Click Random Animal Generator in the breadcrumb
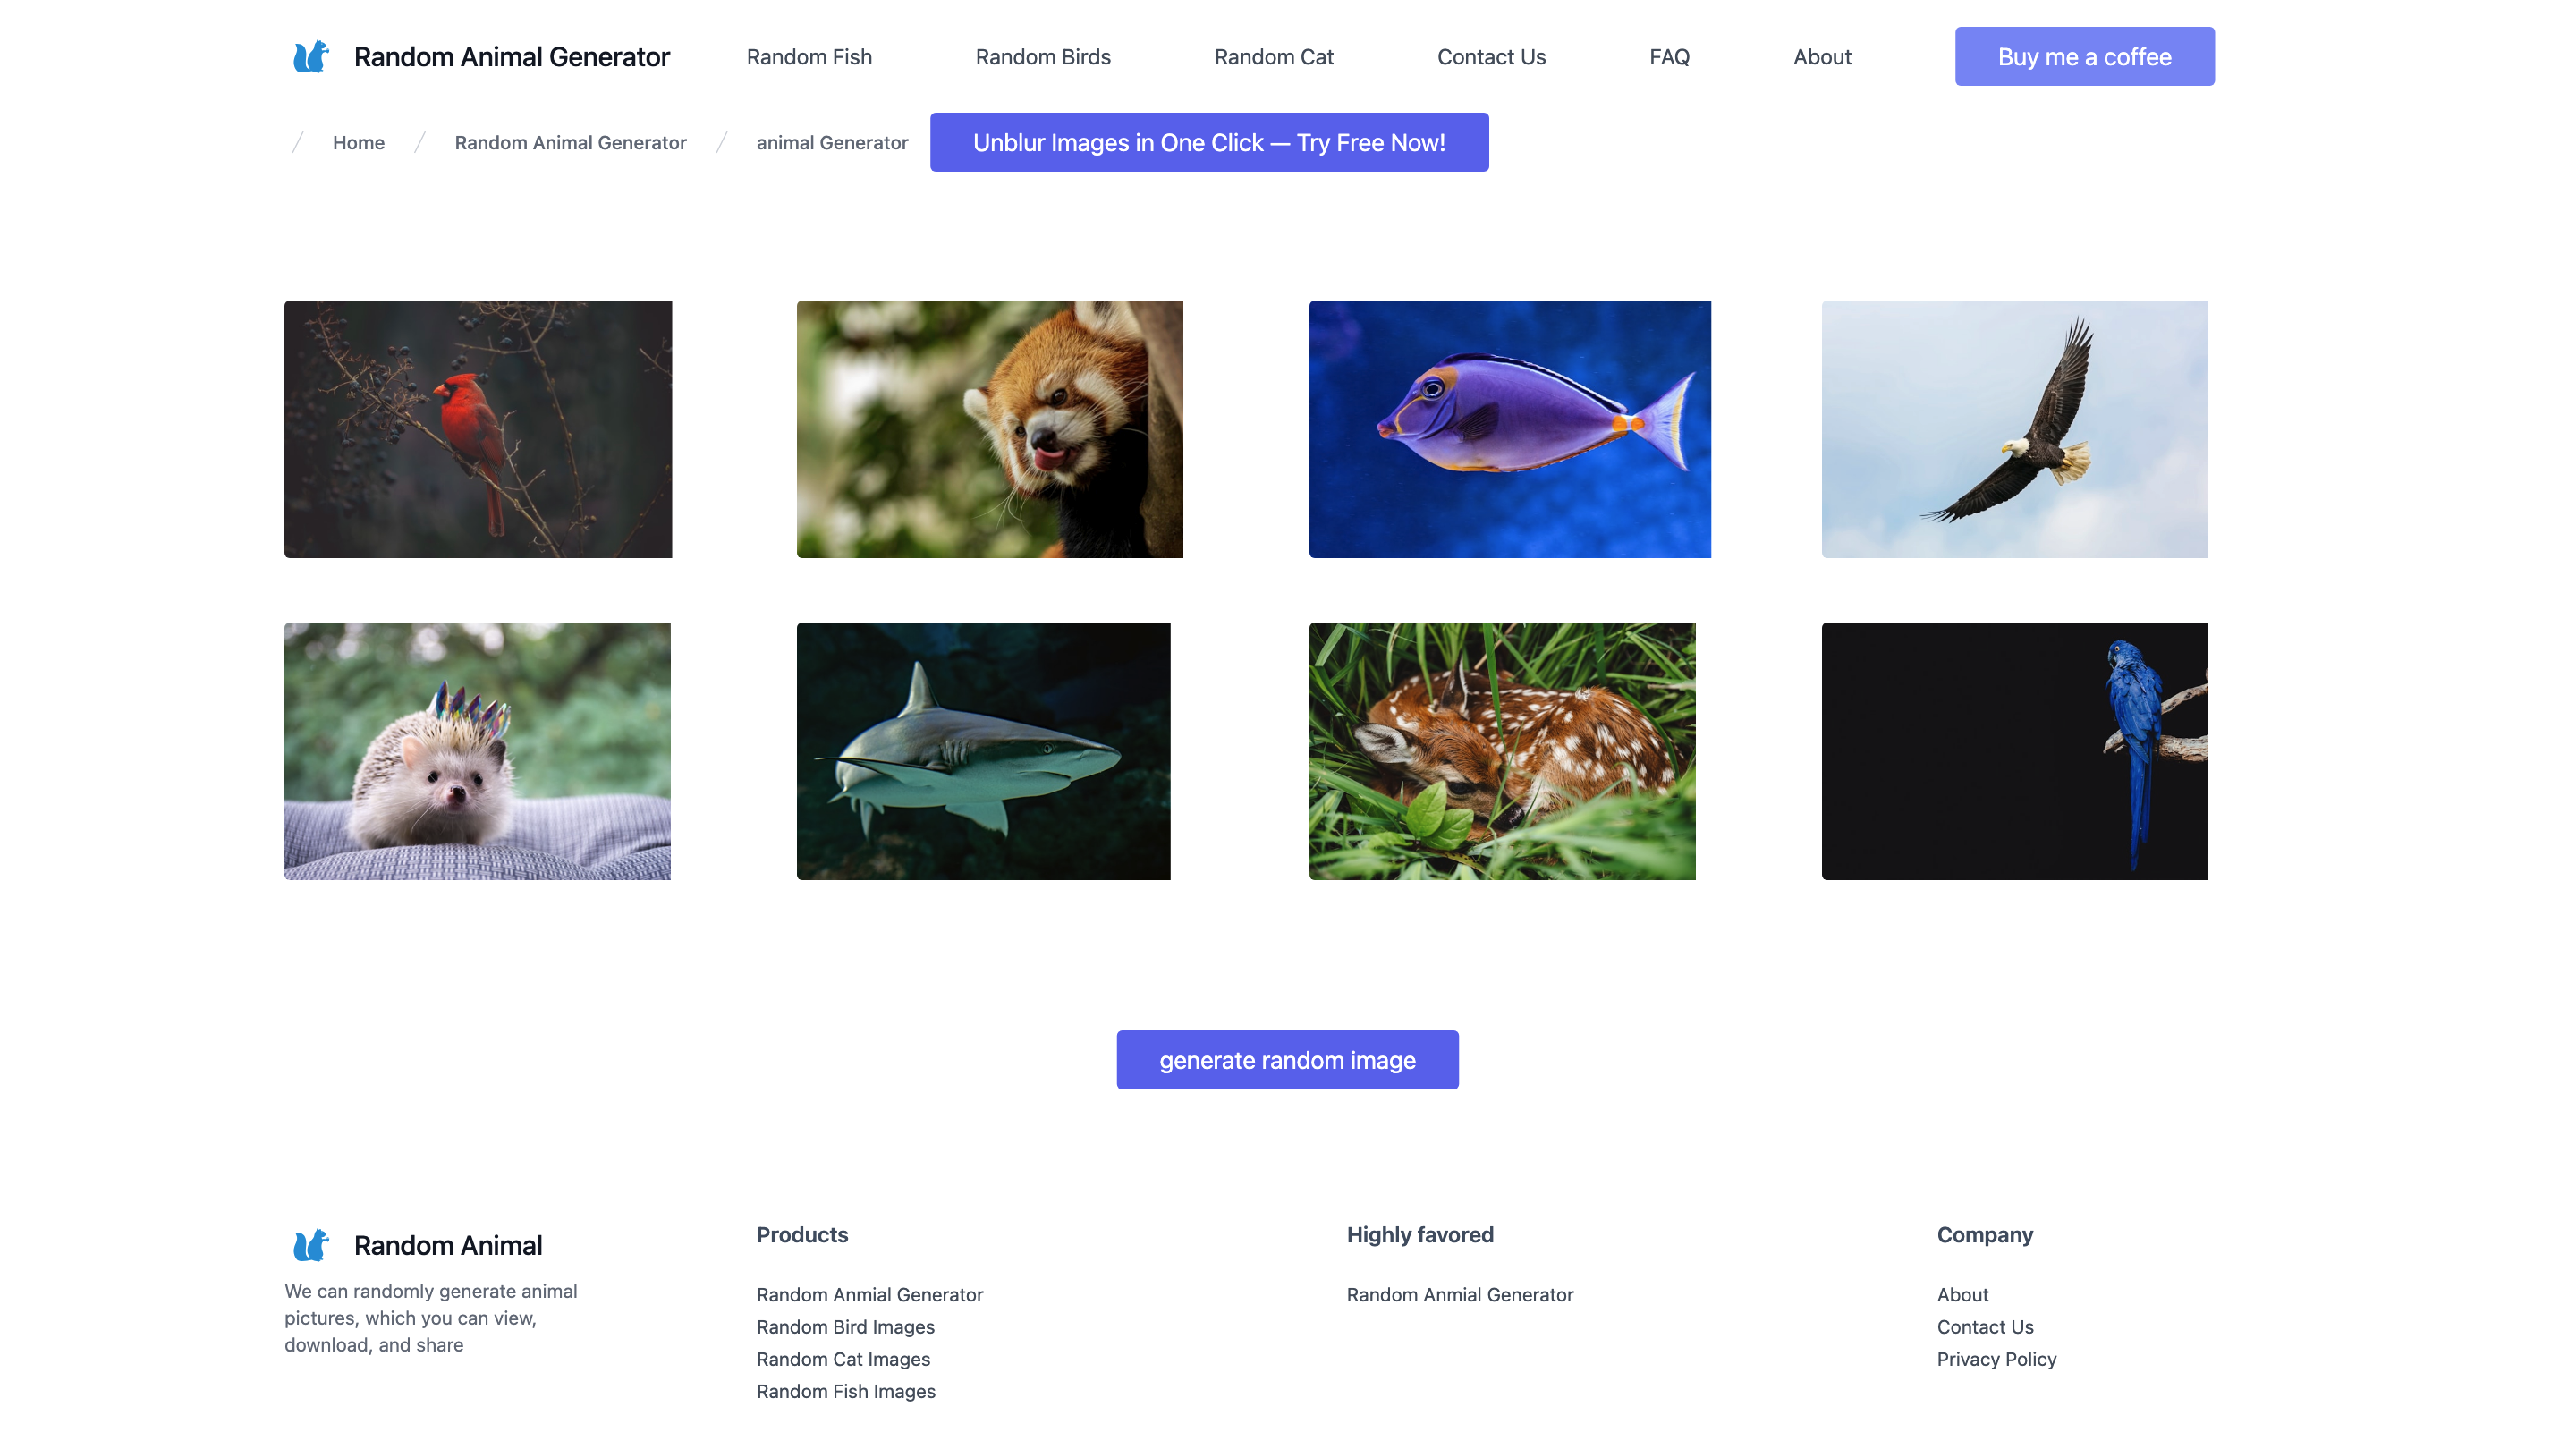The image size is (2576, 1449). point(569,142)
